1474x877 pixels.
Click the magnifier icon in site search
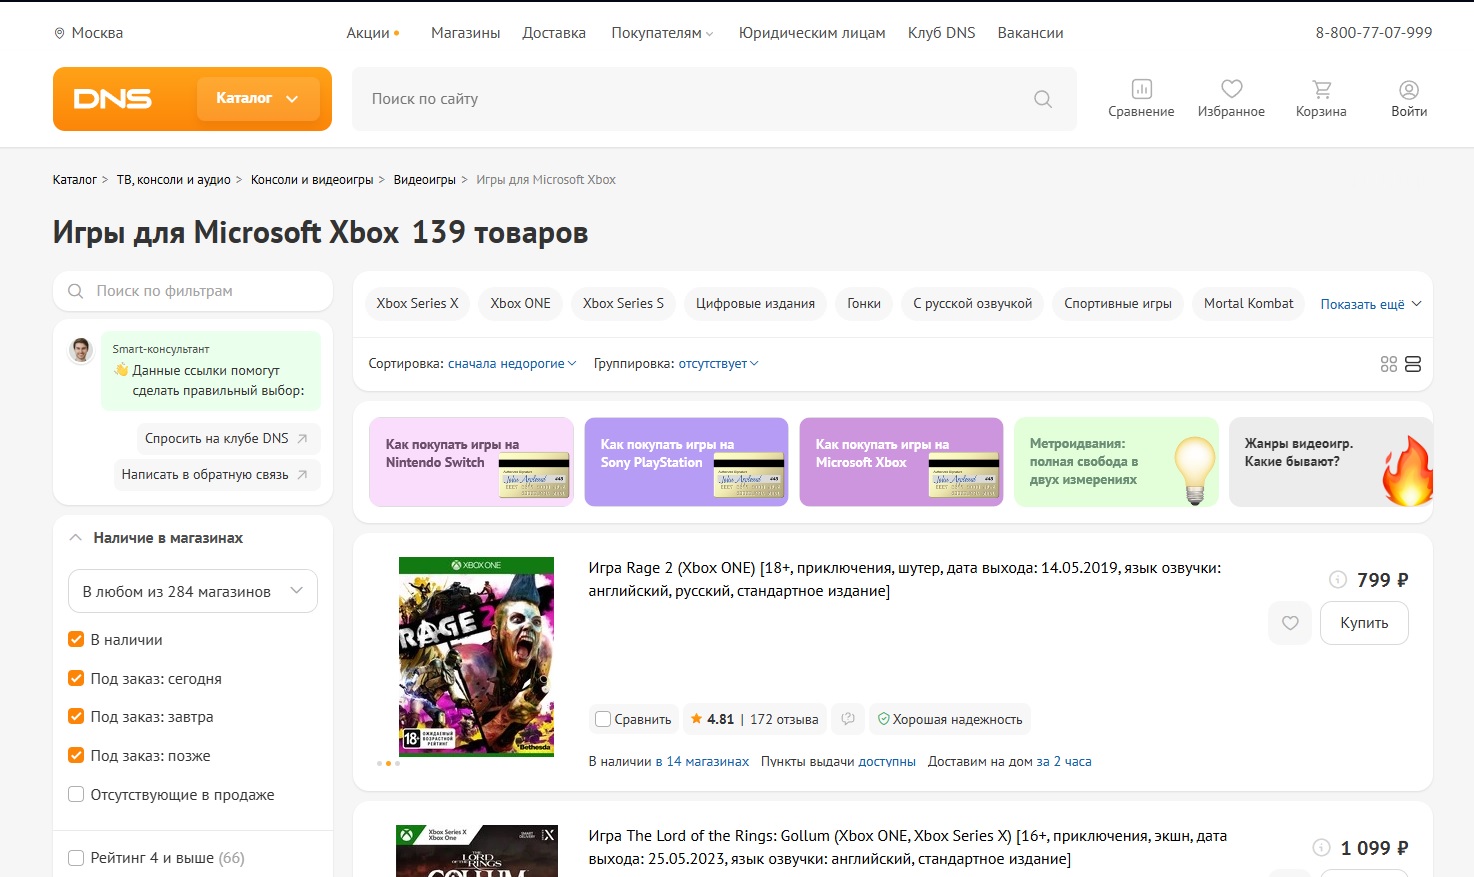pos(1042,99)
